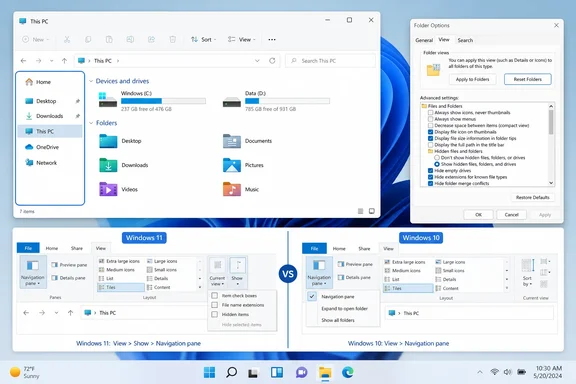Click Restore Defaults button

[533, 197]
